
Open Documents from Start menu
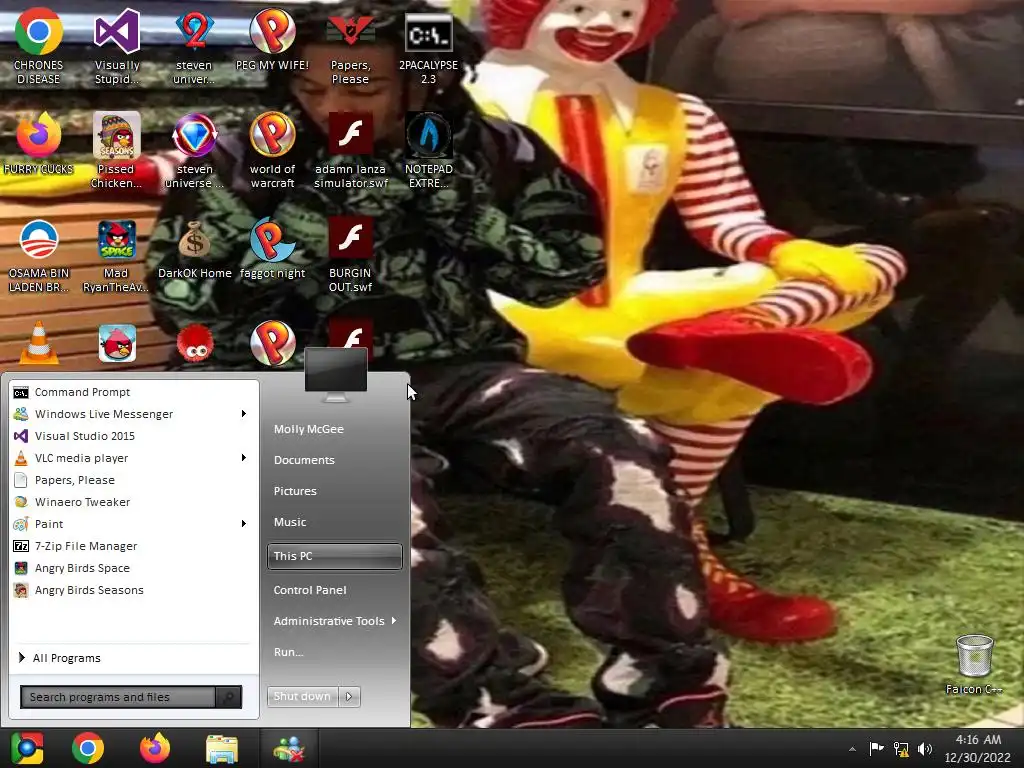304,460
